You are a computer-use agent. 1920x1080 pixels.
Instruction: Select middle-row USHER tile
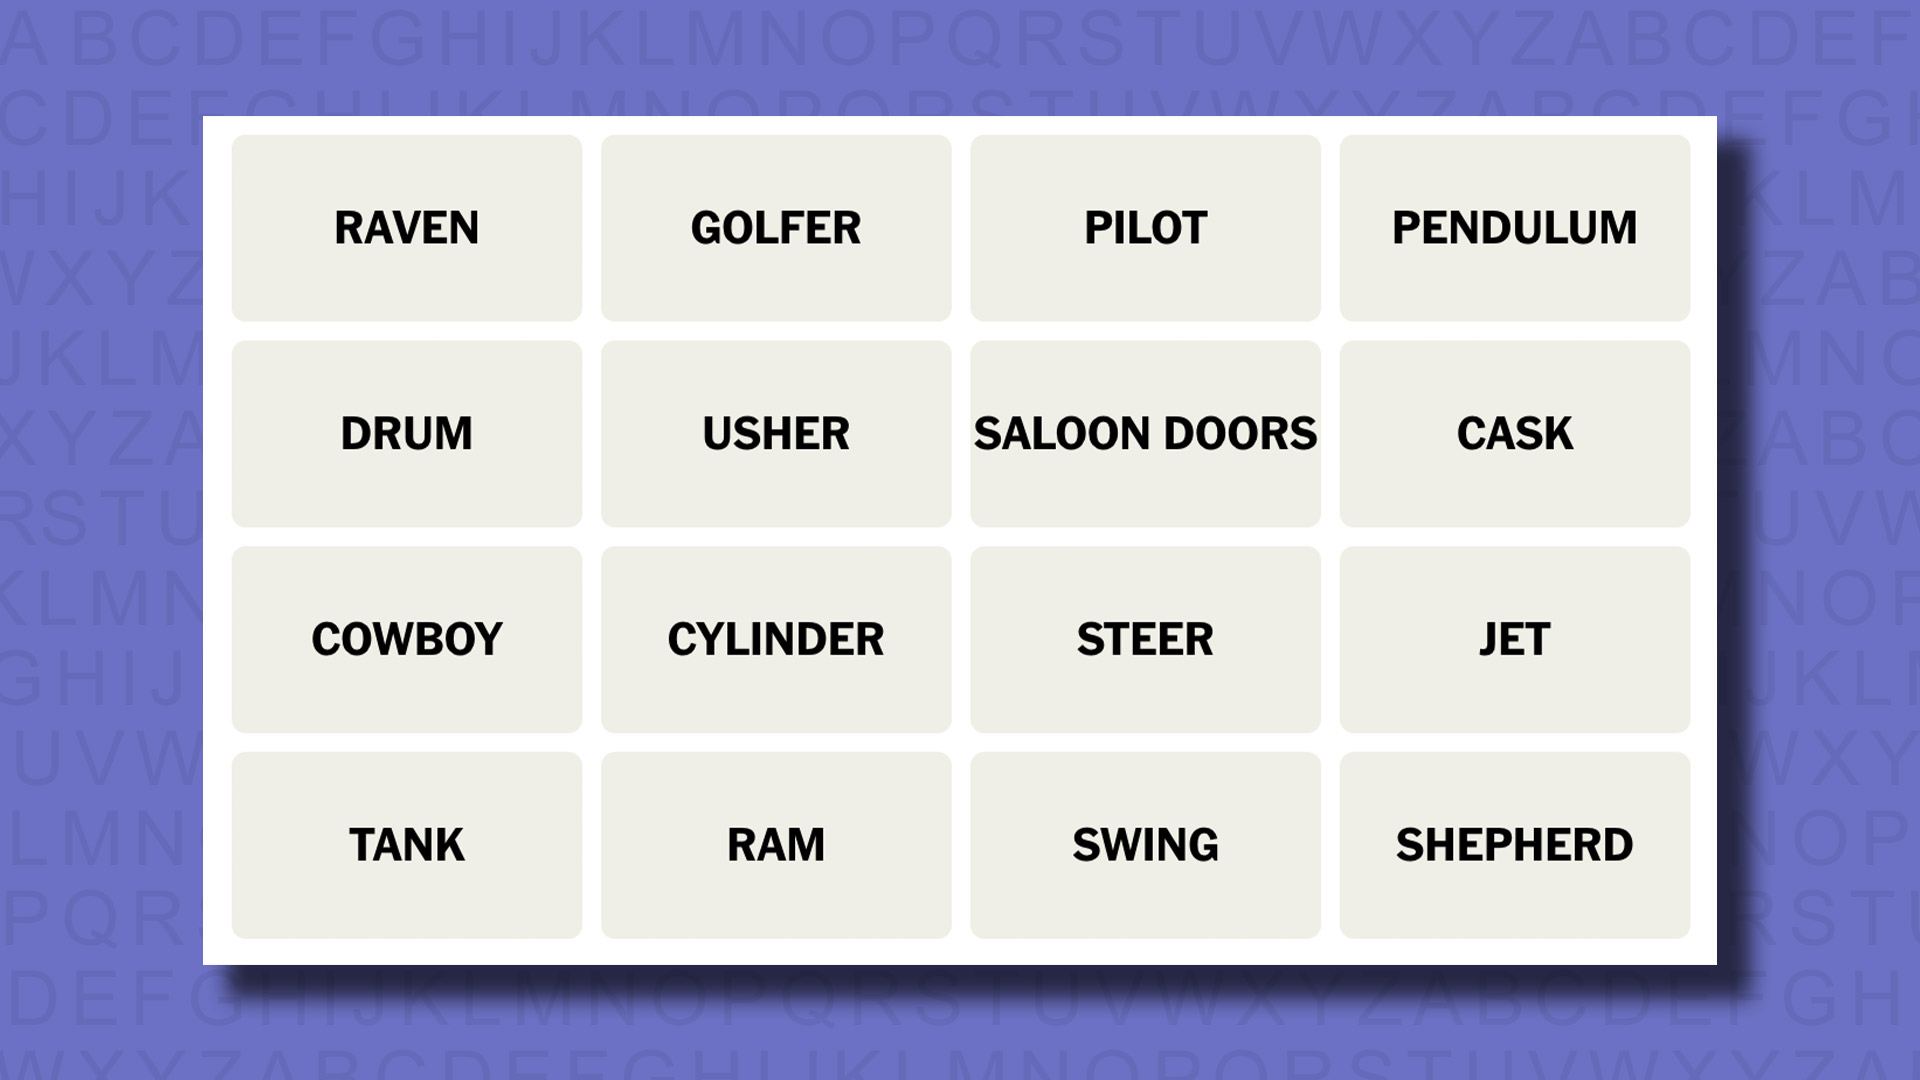pos(775,433)
